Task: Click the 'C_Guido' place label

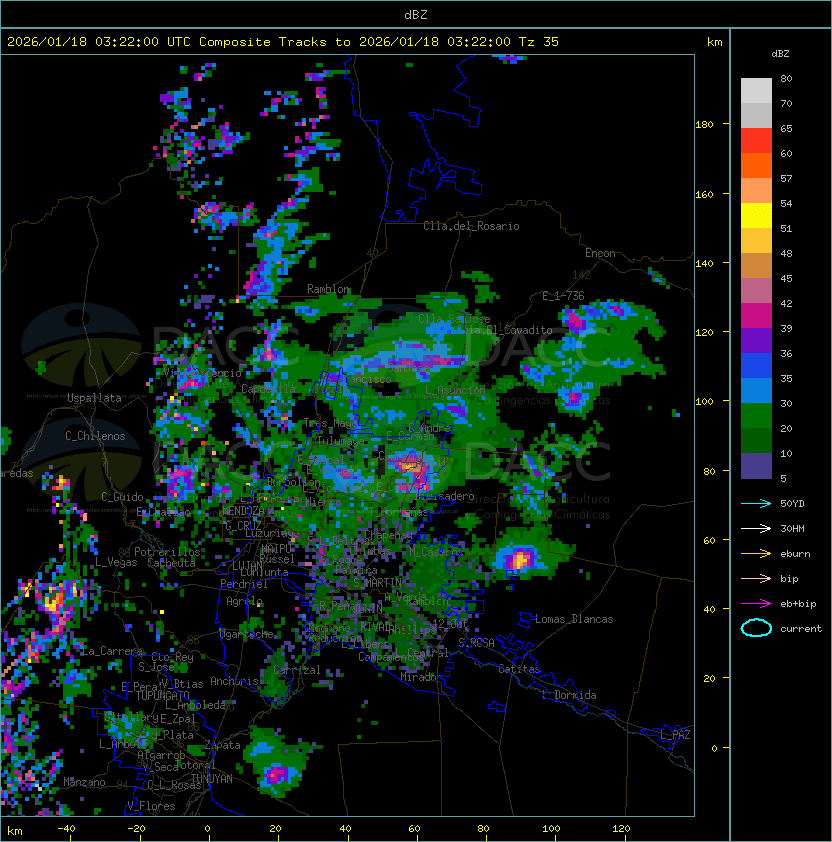Action: tap(122, 497)
